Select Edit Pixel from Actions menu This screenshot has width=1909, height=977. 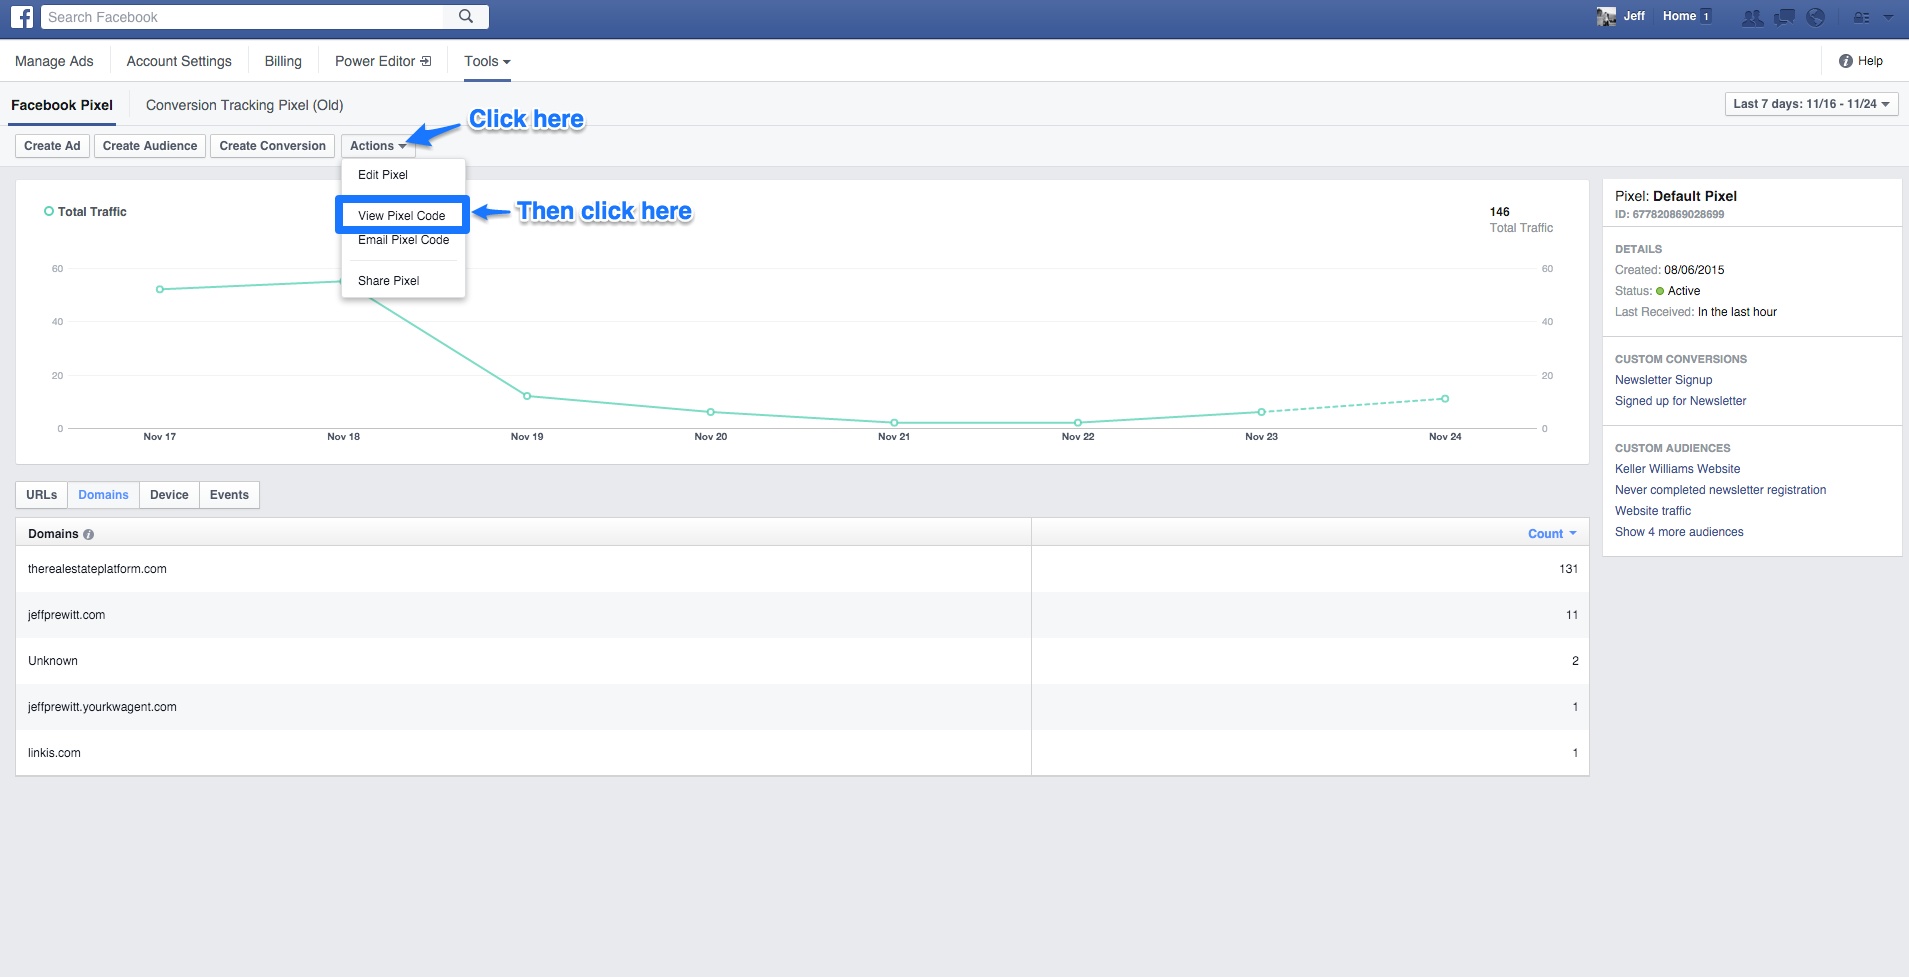[x=383, y=175]
